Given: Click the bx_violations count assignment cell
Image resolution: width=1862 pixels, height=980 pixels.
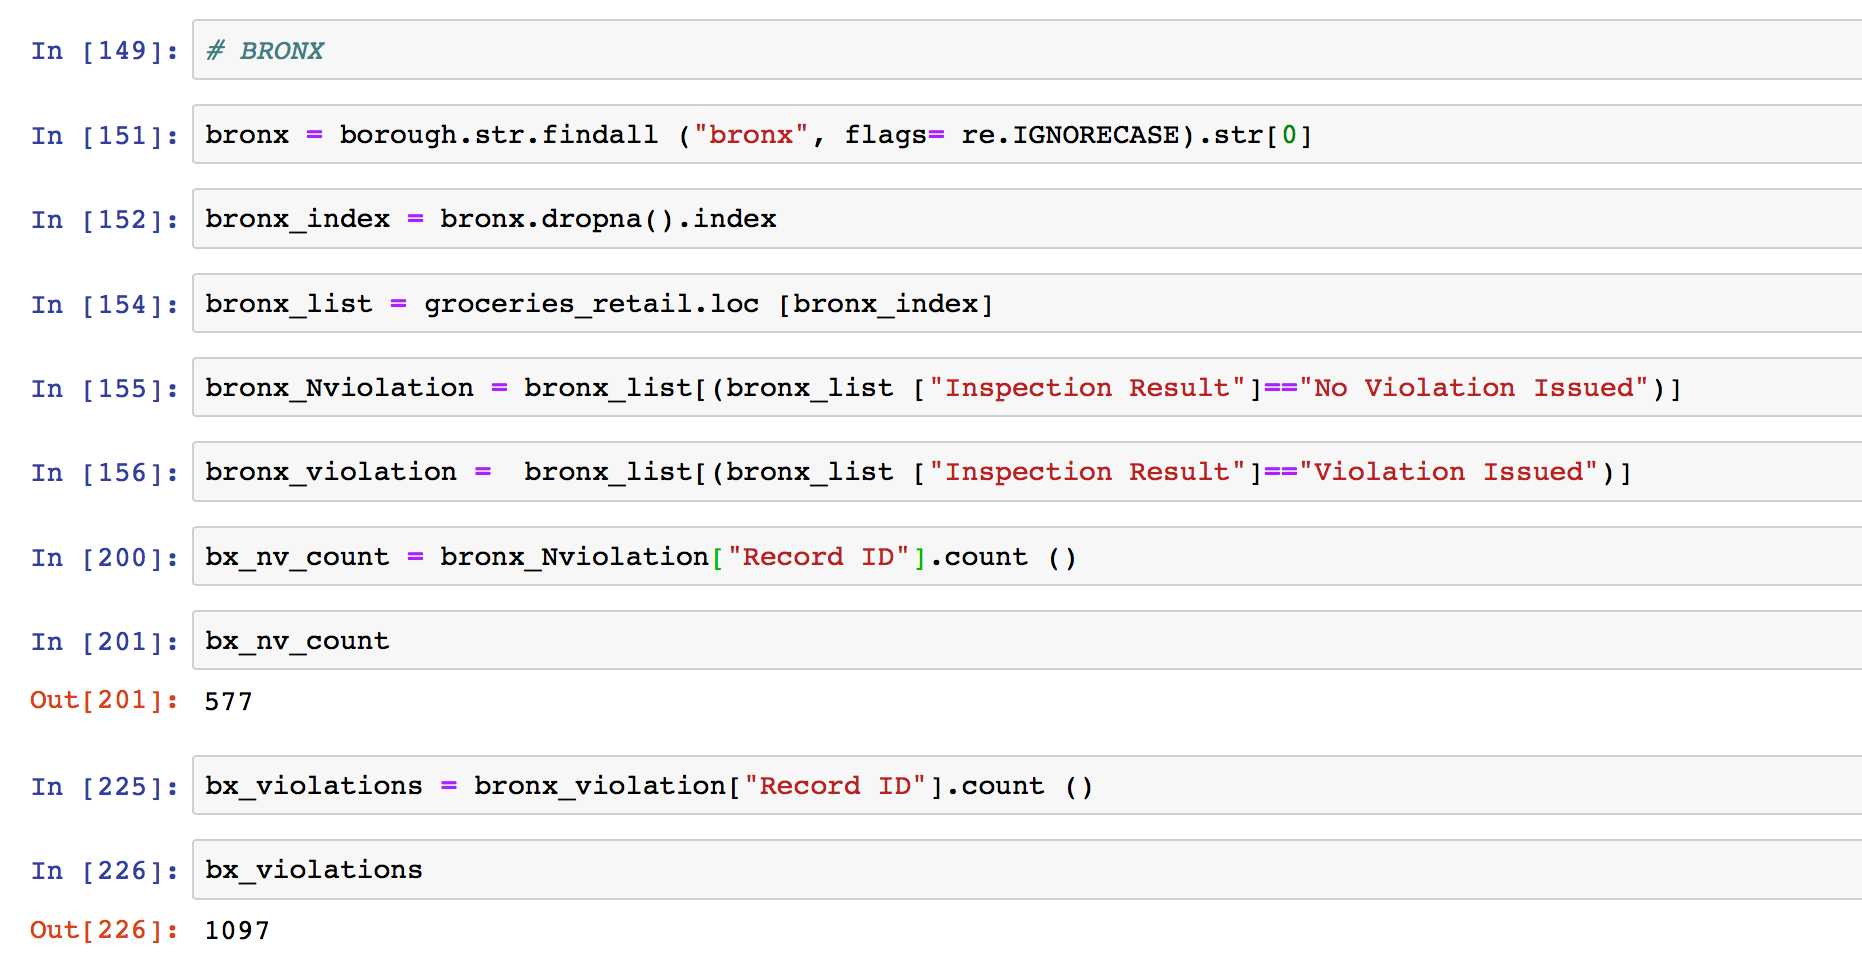Looking at the screenshot, I should click(1027, 785).
